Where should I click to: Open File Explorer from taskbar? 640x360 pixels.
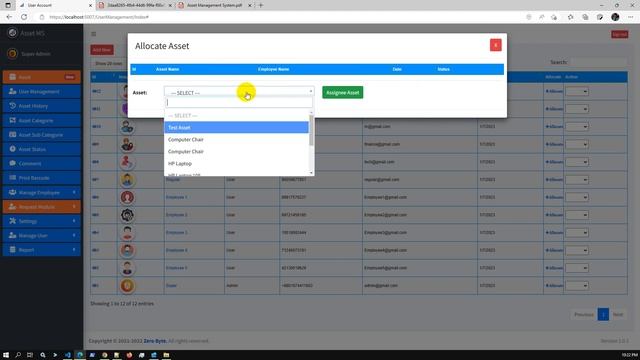(166, 355)
